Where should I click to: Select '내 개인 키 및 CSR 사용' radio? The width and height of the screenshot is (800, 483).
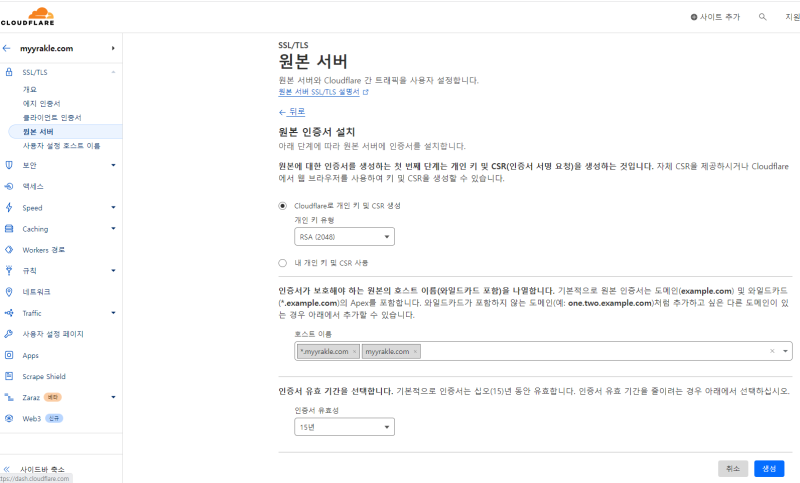click(282, 262)
